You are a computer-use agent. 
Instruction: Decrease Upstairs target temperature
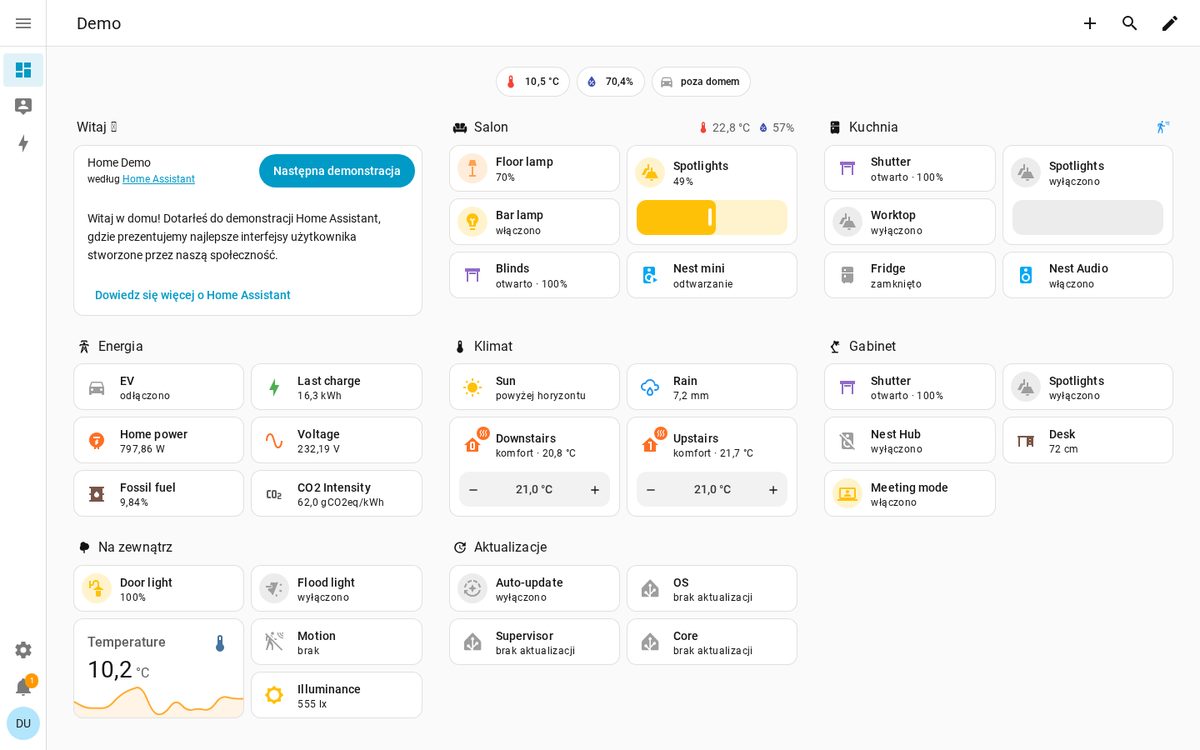click(x=651, y=490)
